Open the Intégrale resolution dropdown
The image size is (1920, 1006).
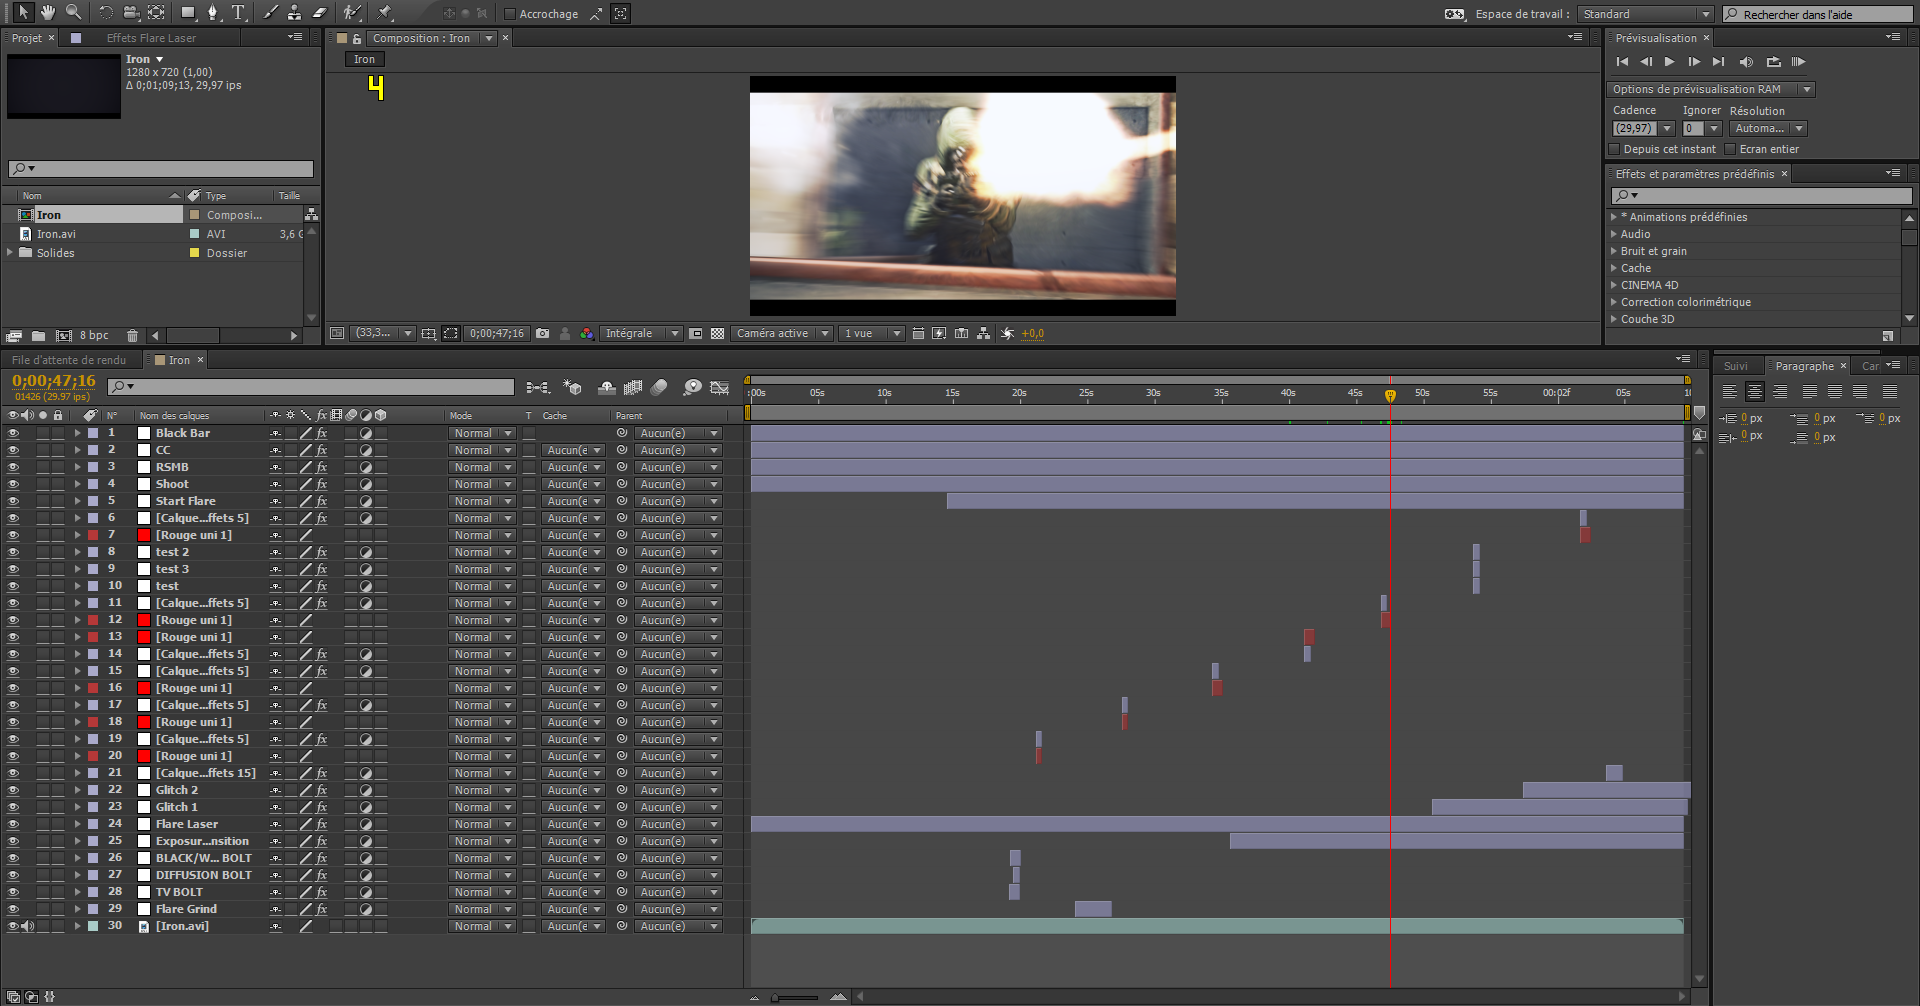click(641, 334)
